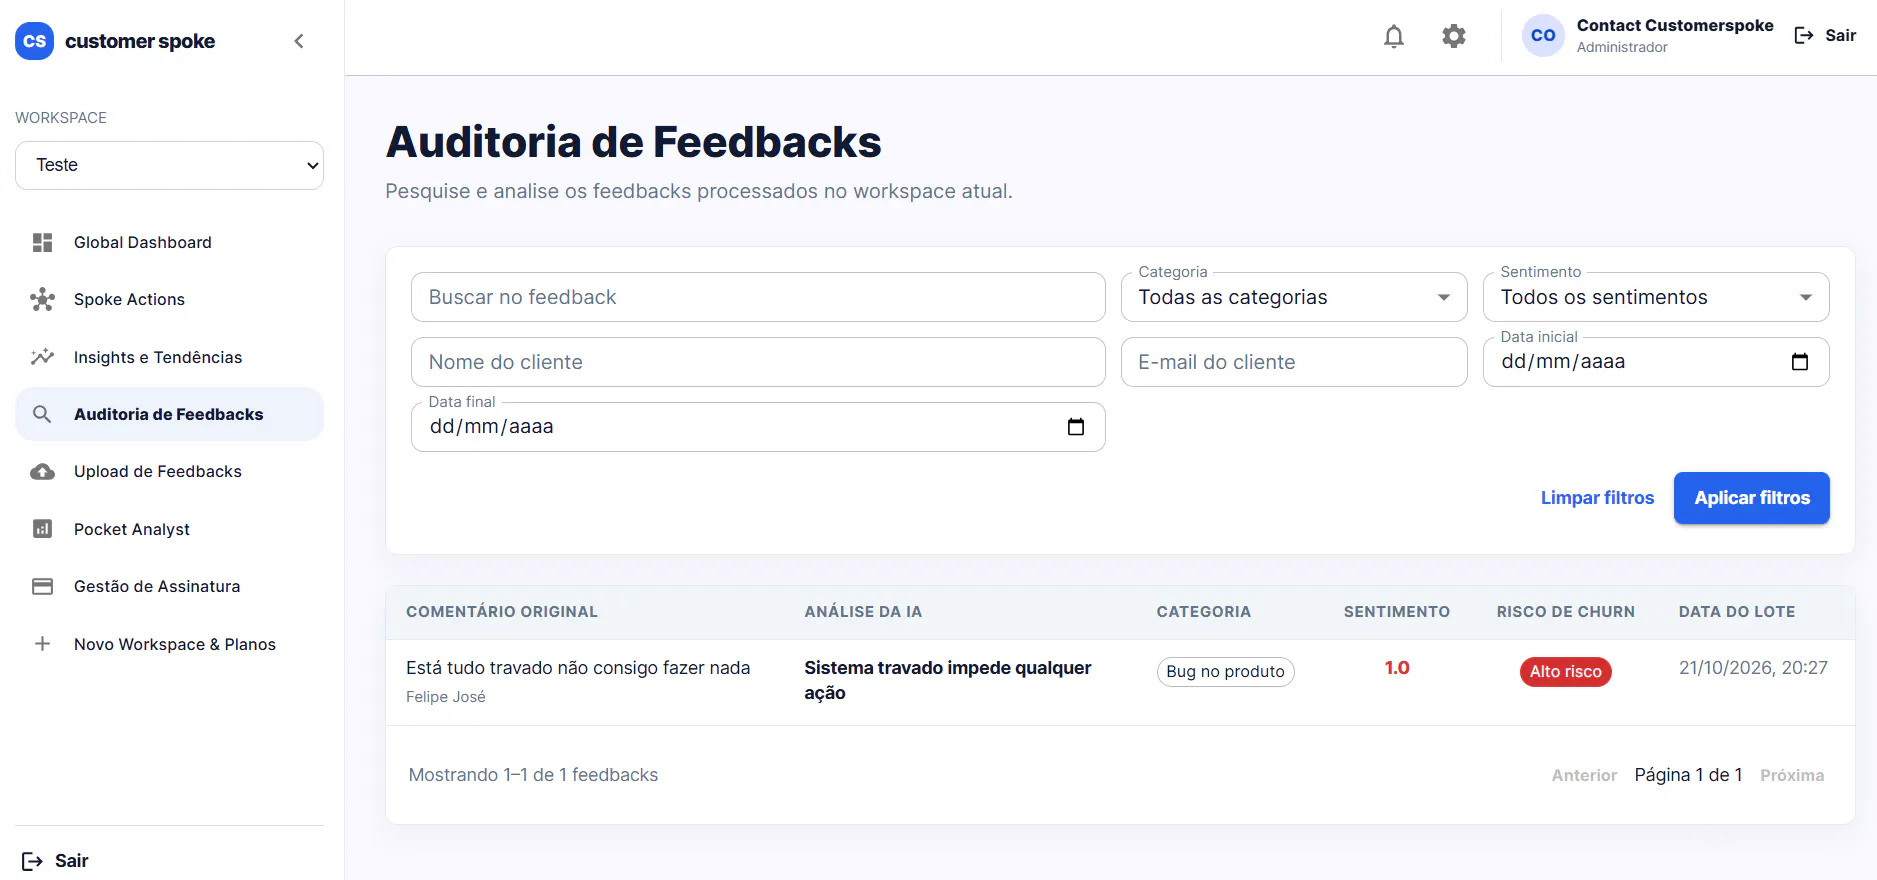Click the Auditoria de Feedbacks magnifier icon
This screenshot has height=880, width=1877.
click(x=42, y=414)
